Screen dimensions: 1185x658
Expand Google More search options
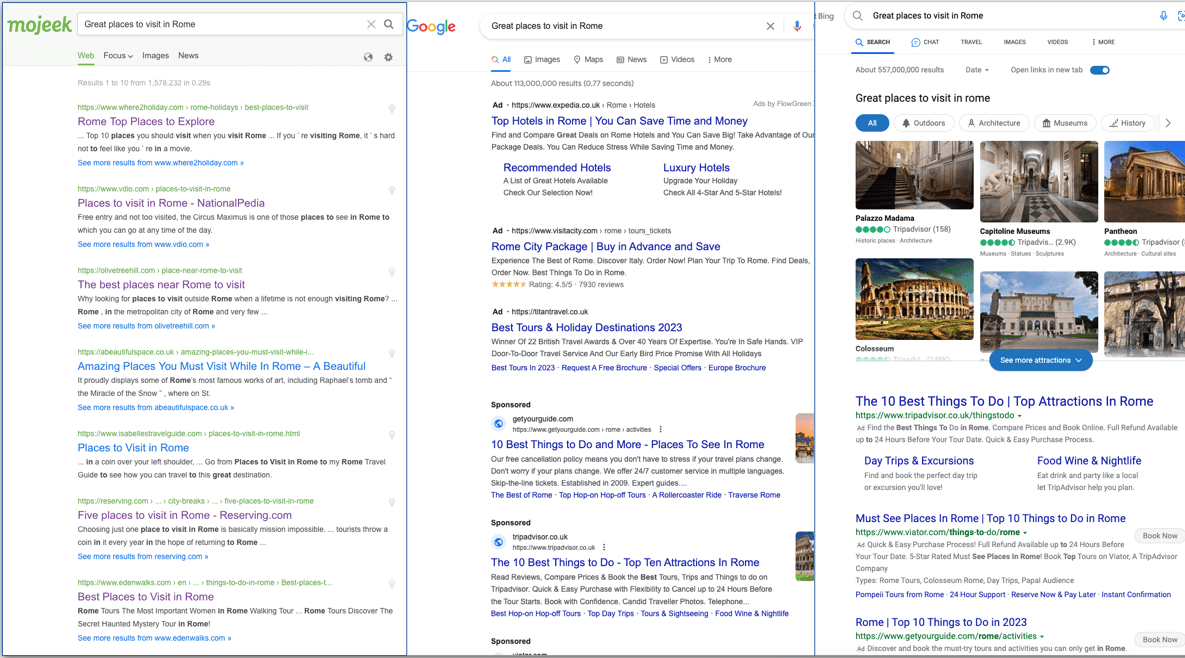(x=719, y=60)
